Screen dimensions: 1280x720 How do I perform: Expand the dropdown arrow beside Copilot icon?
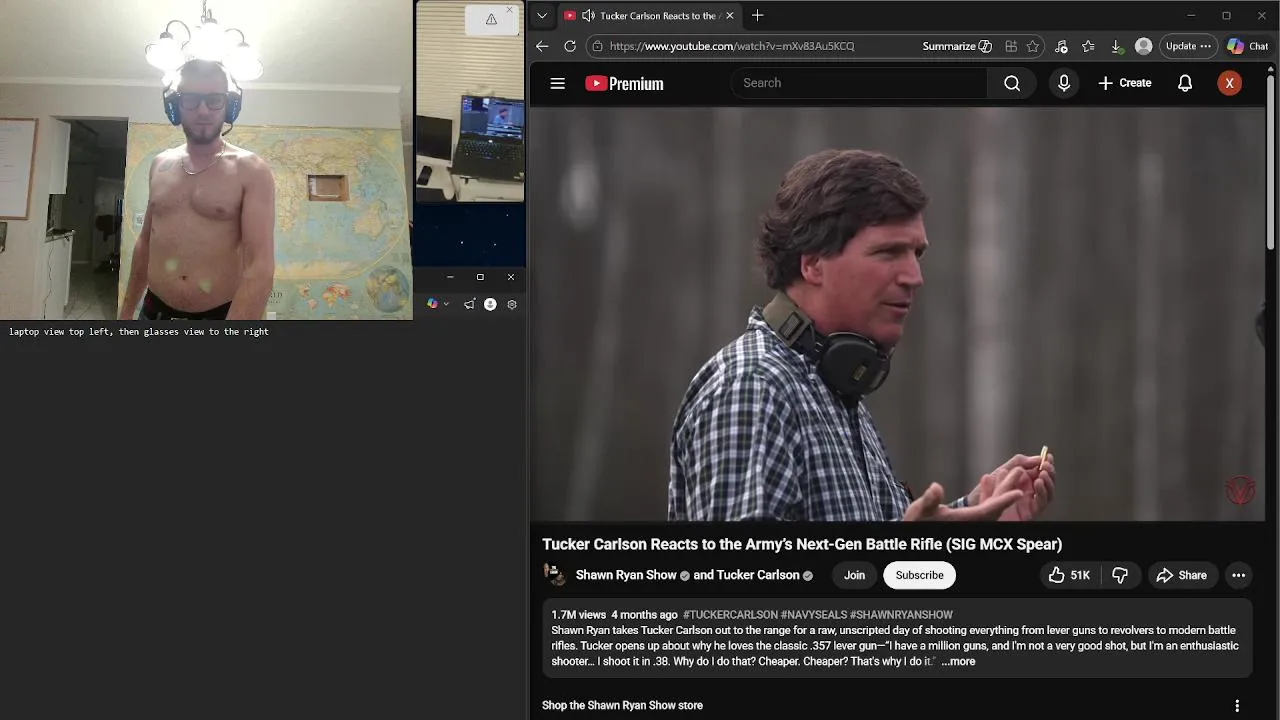pos(446,304)
